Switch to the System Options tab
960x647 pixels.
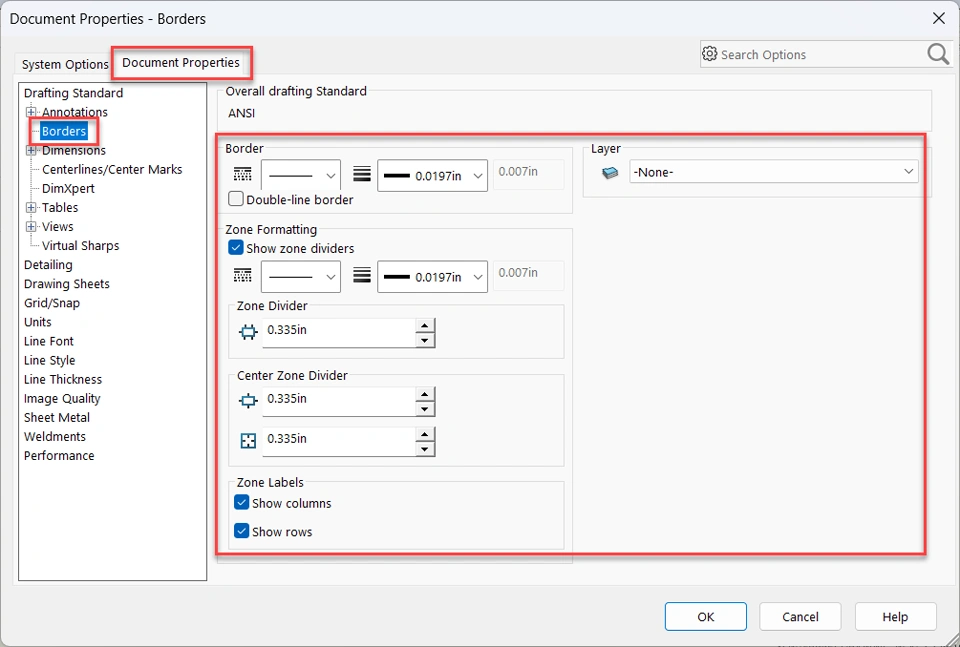pos(65,64)
